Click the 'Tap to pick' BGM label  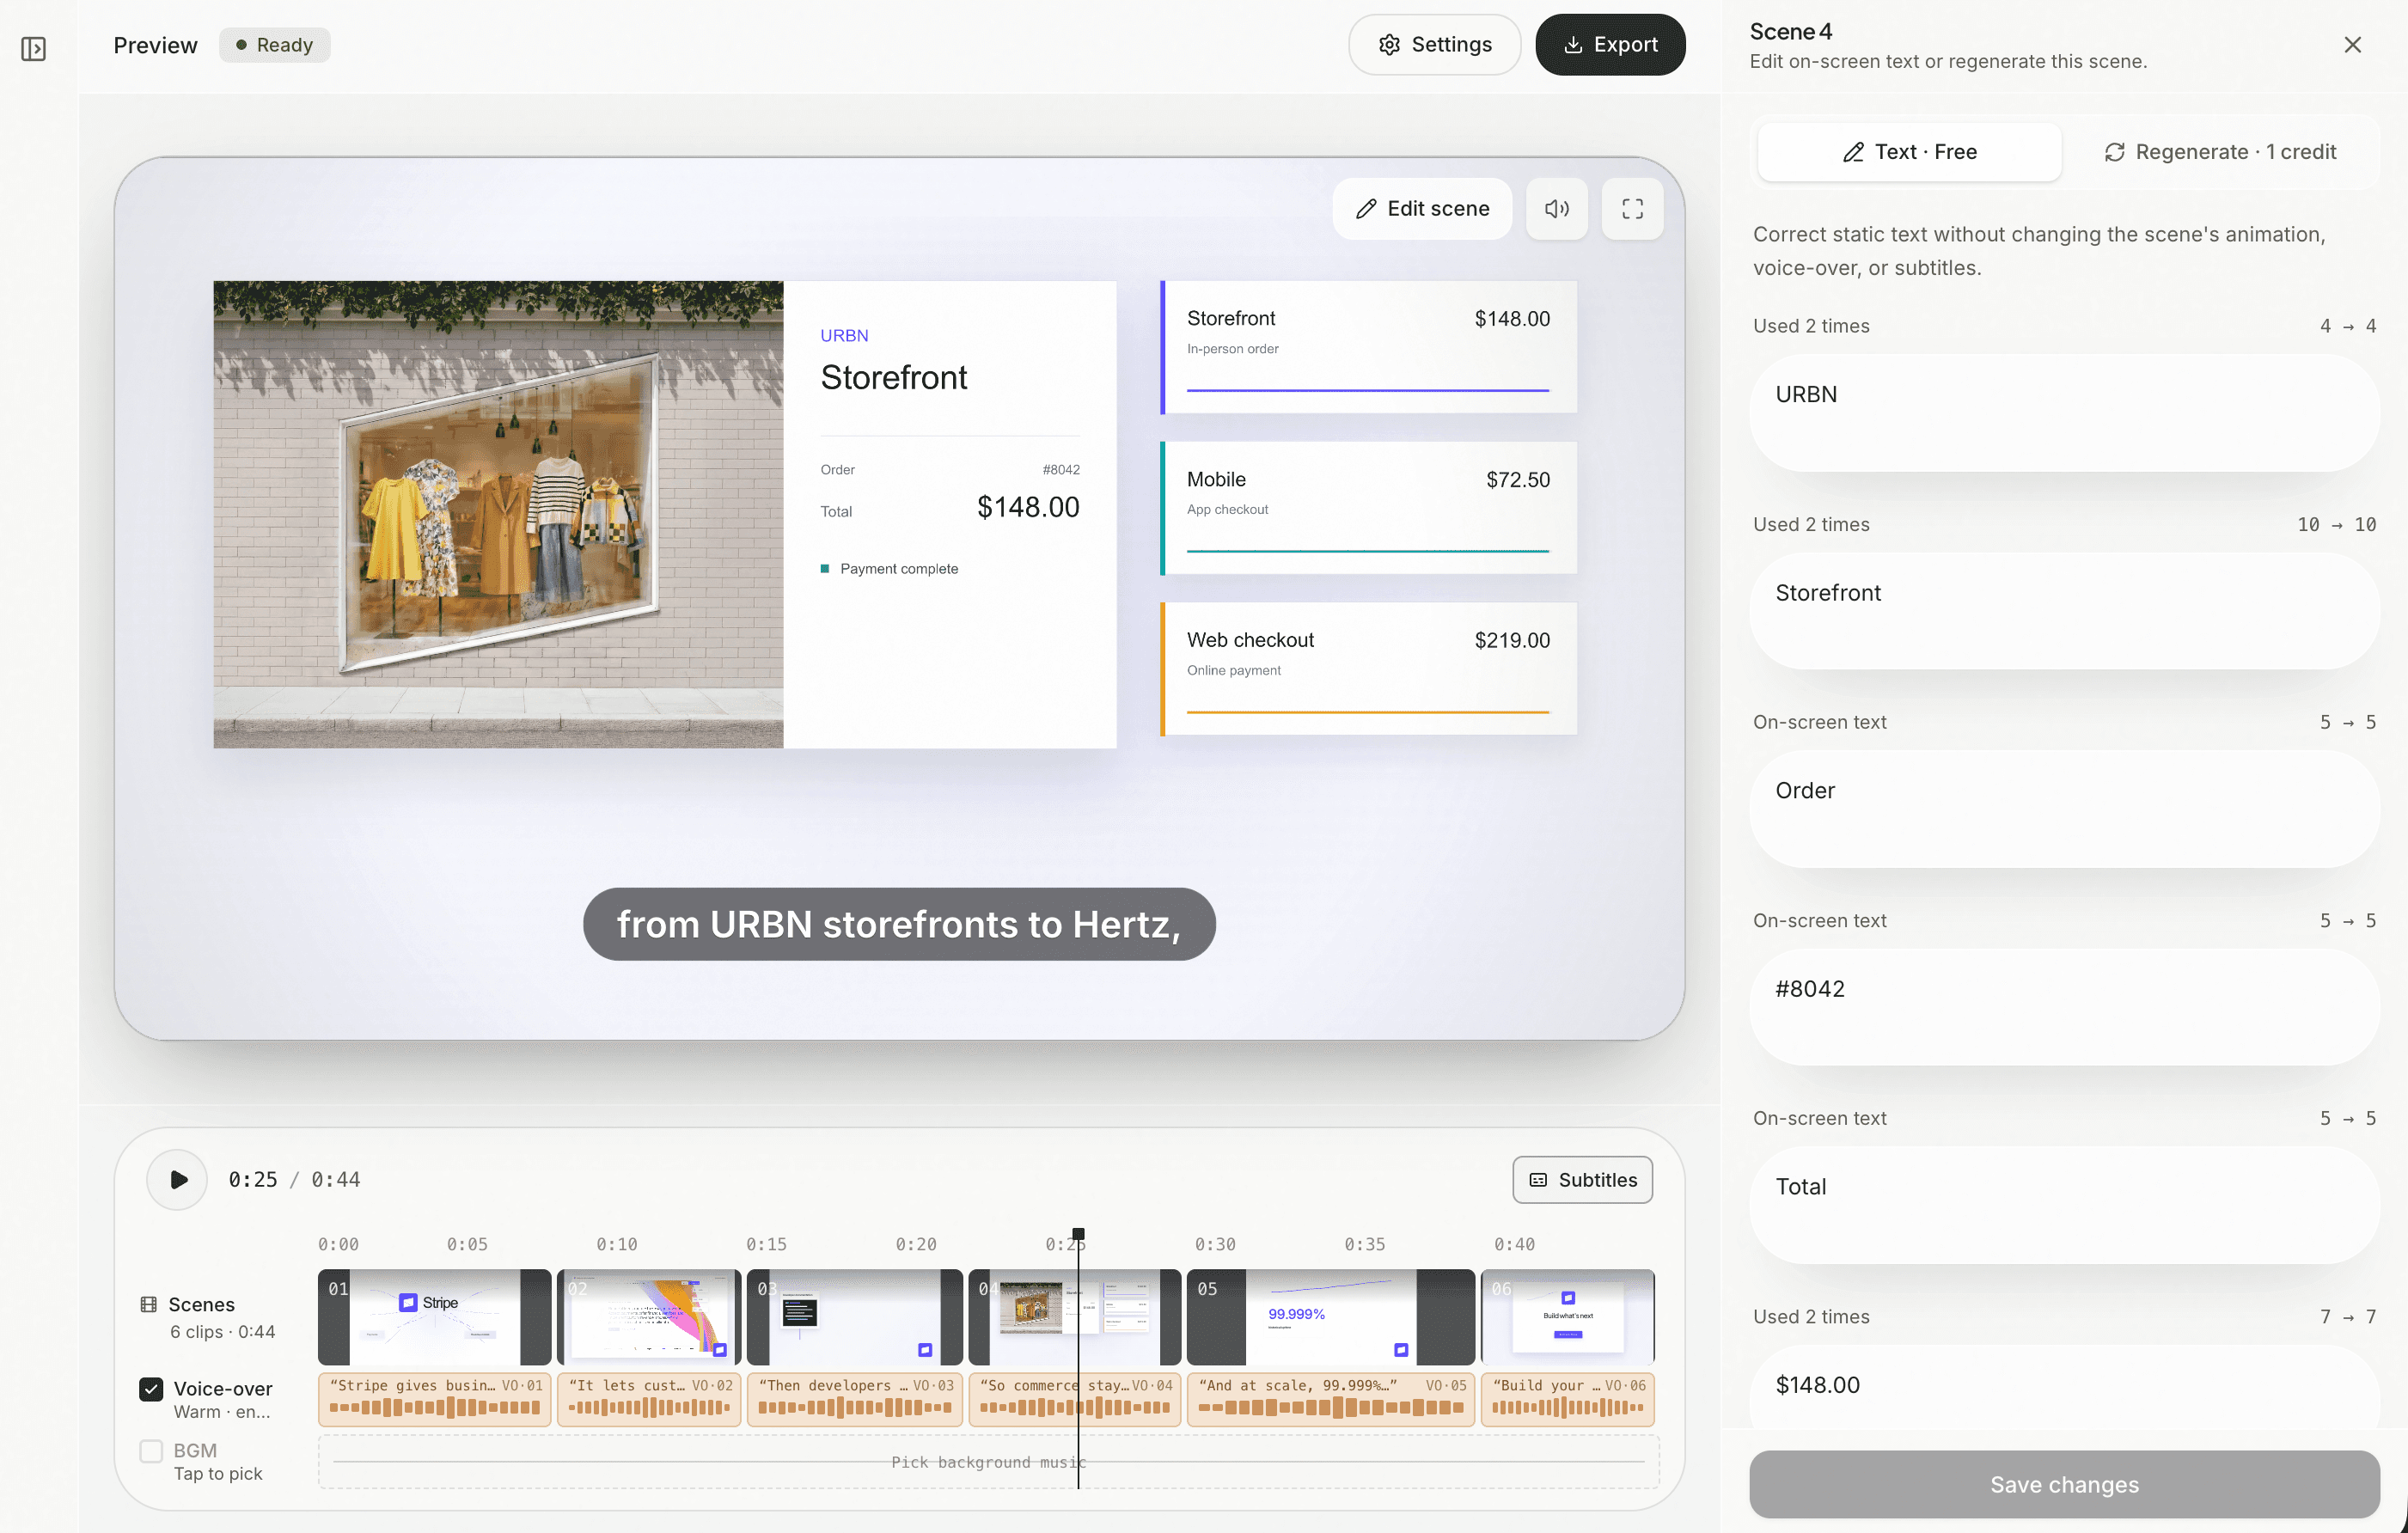[218, 1474]
